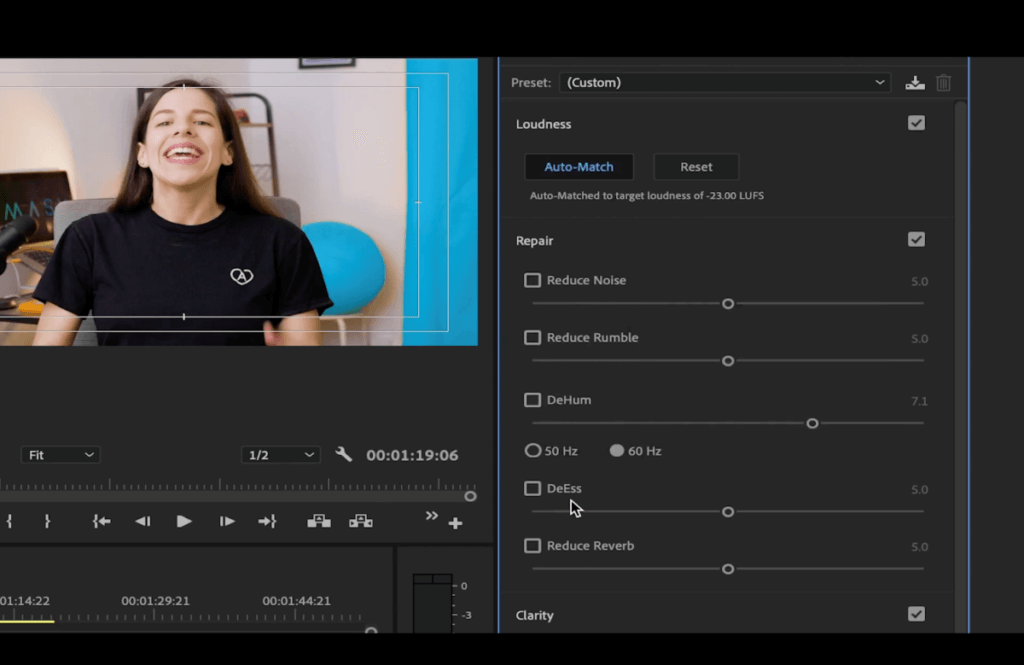The image size is (1024, 665).
Task: Click the timecode display field
Action: [x=413, y=454]
